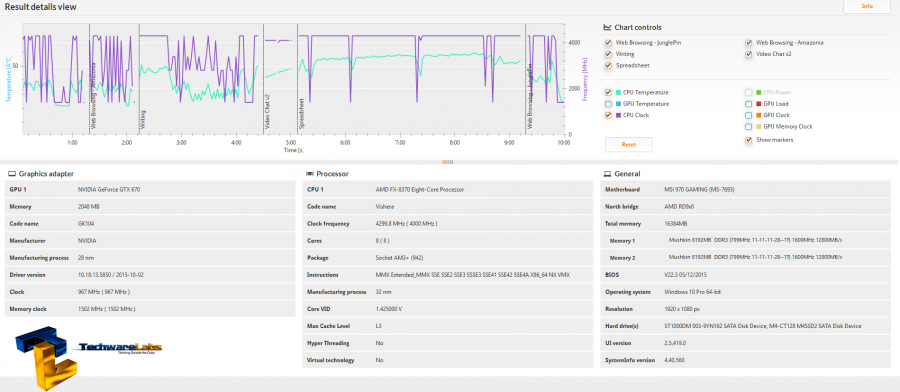Enable the GPU Clock series
The width and height of the screenshot is (900, 392).
click(x=748, y=115)
